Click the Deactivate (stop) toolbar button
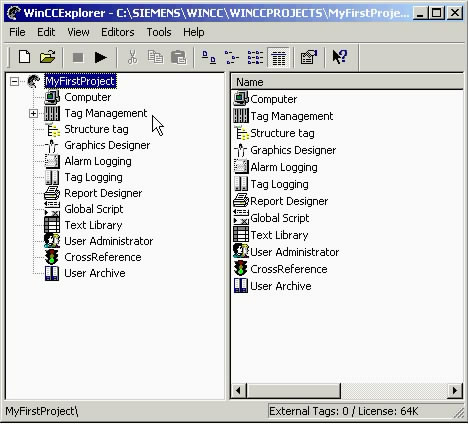Screen dimensions: 468x424 [78, 57]
